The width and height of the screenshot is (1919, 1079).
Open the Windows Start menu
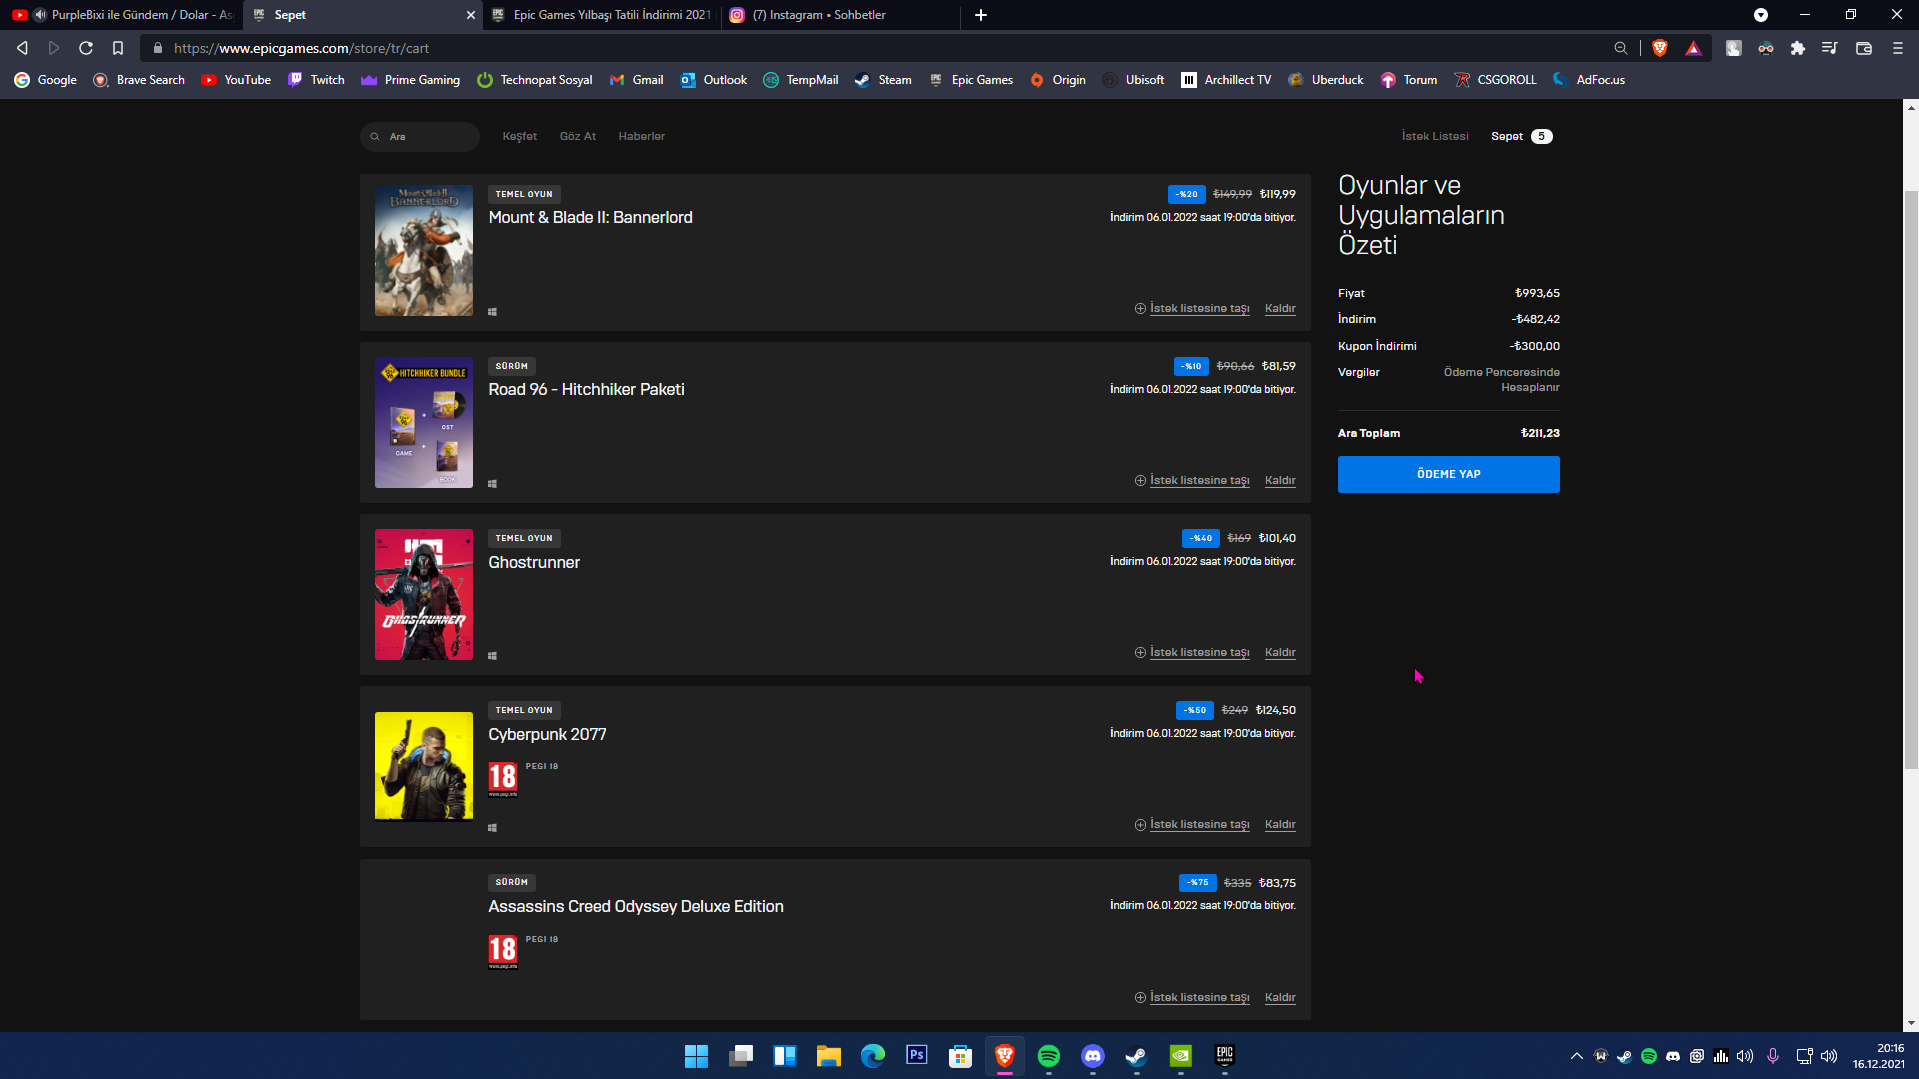coord(696,1056)
